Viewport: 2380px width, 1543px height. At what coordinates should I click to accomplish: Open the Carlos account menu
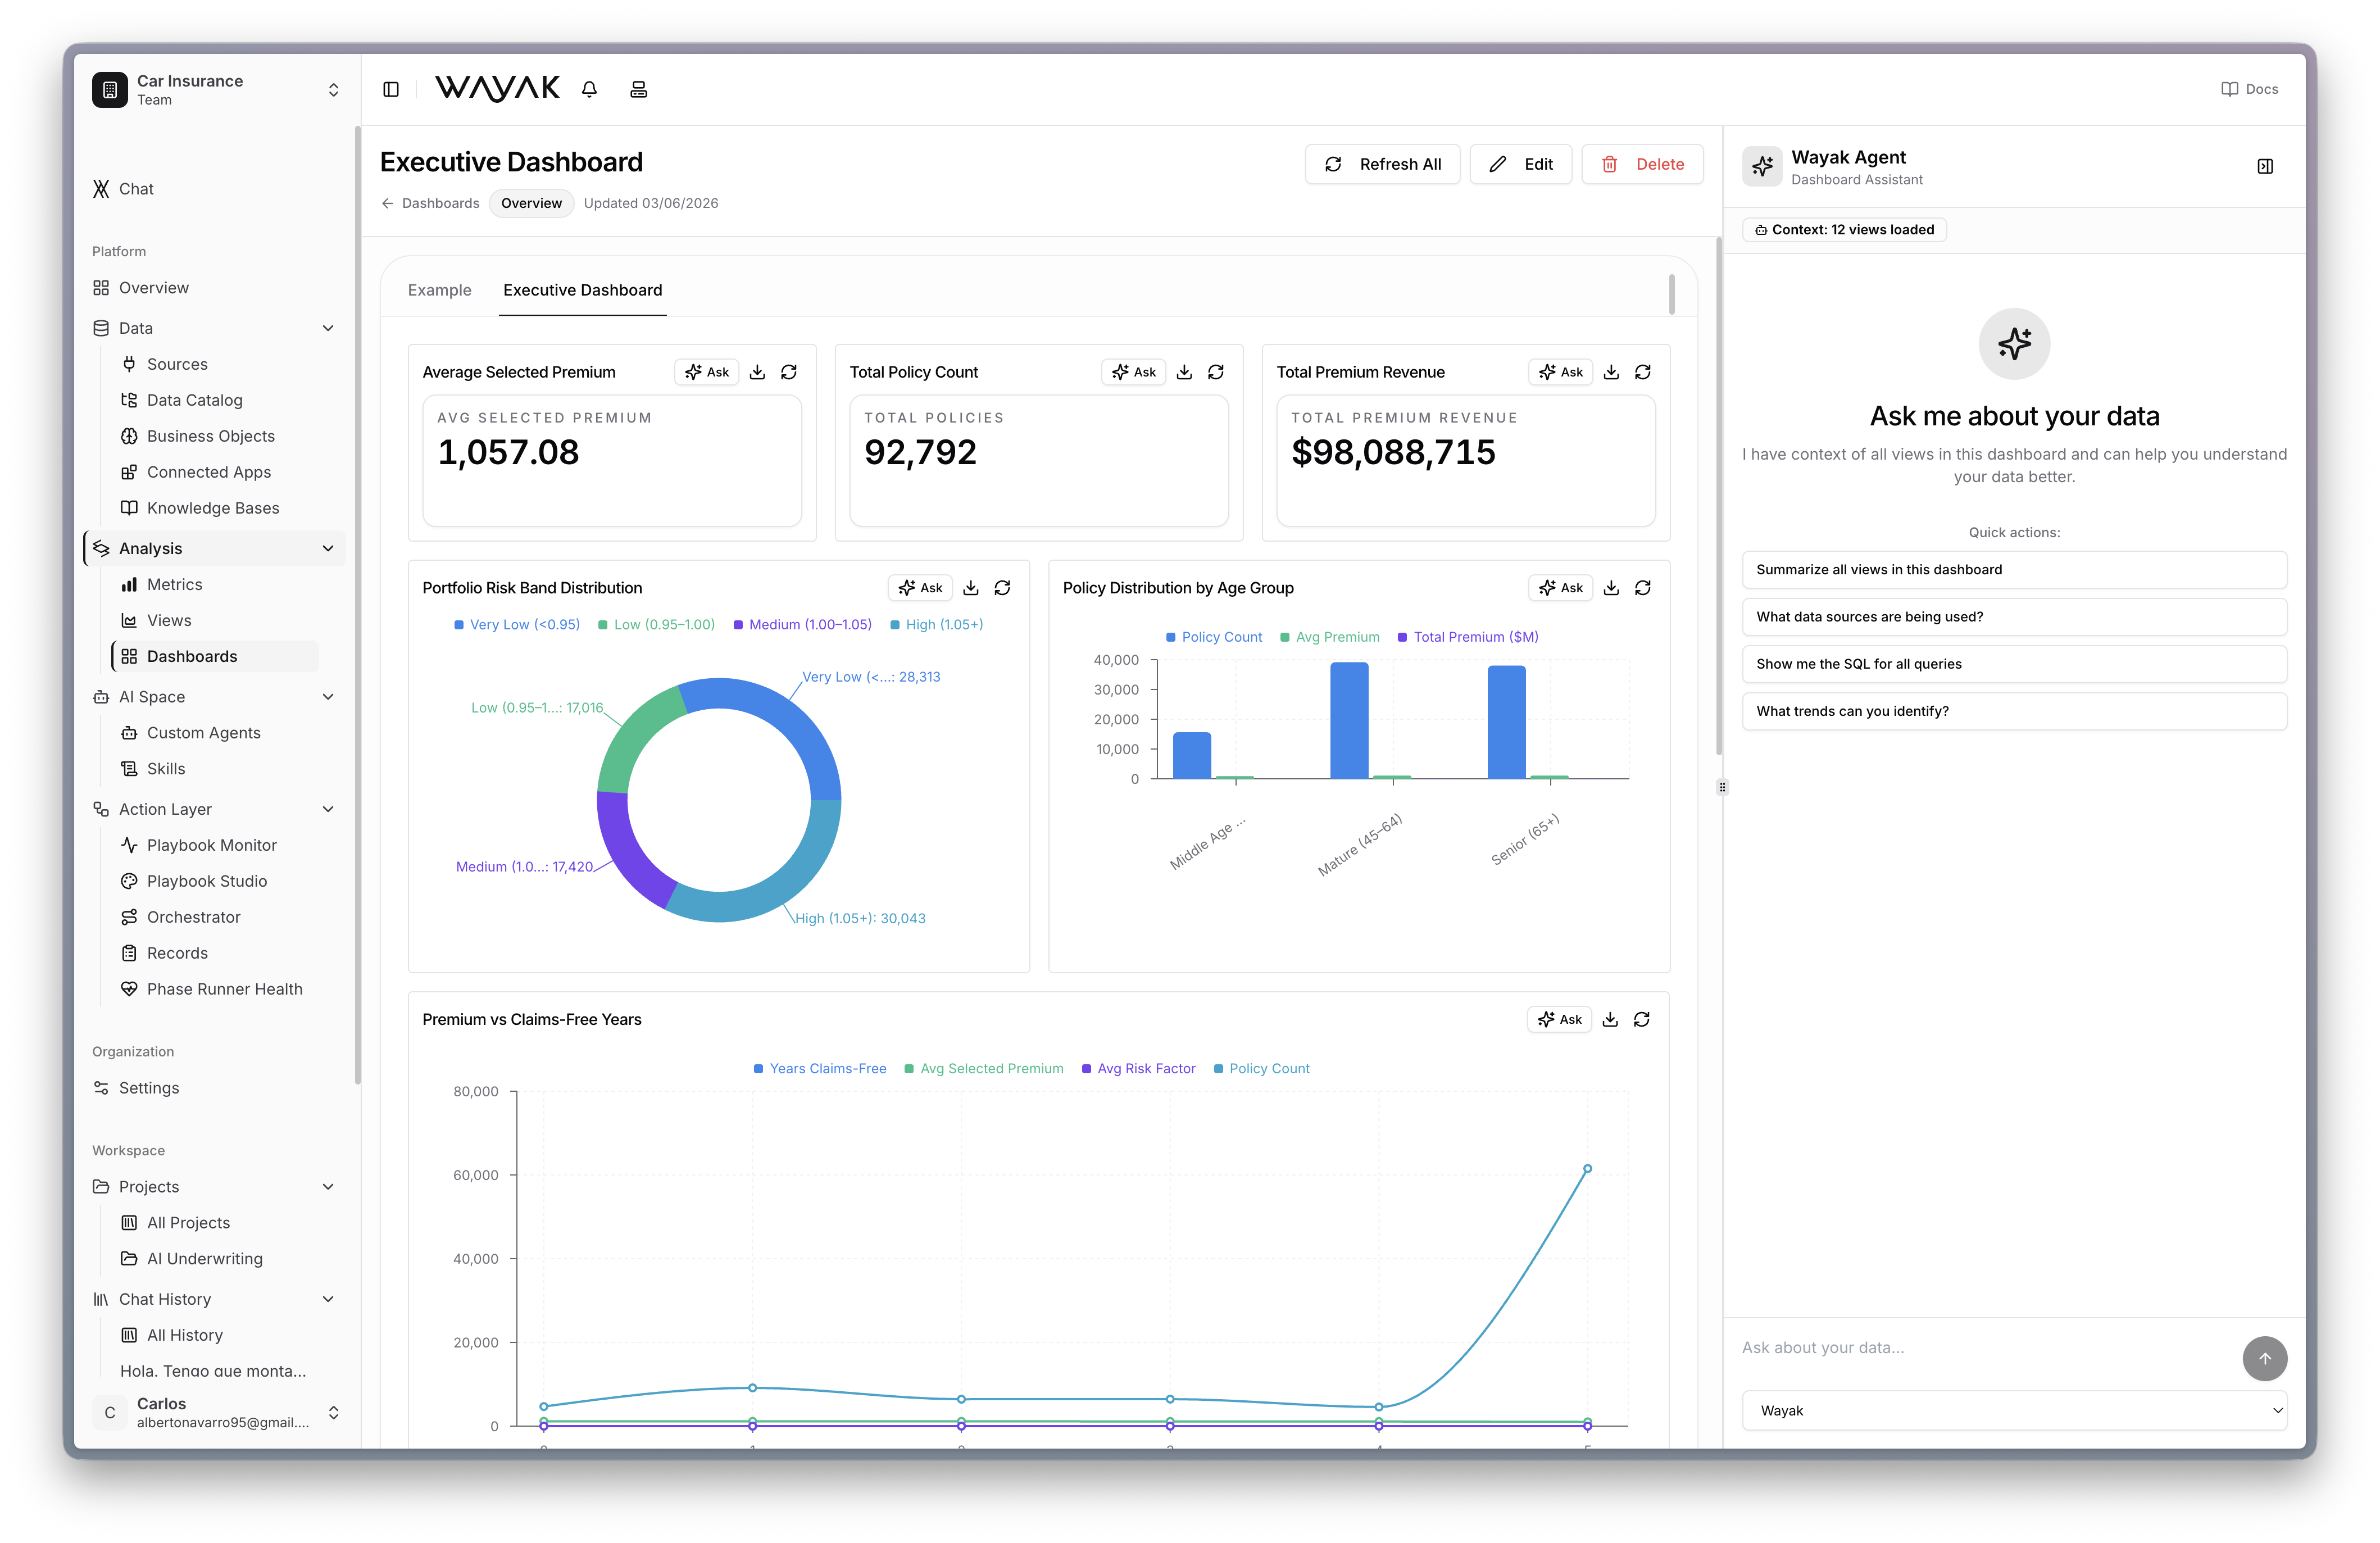216,1412
